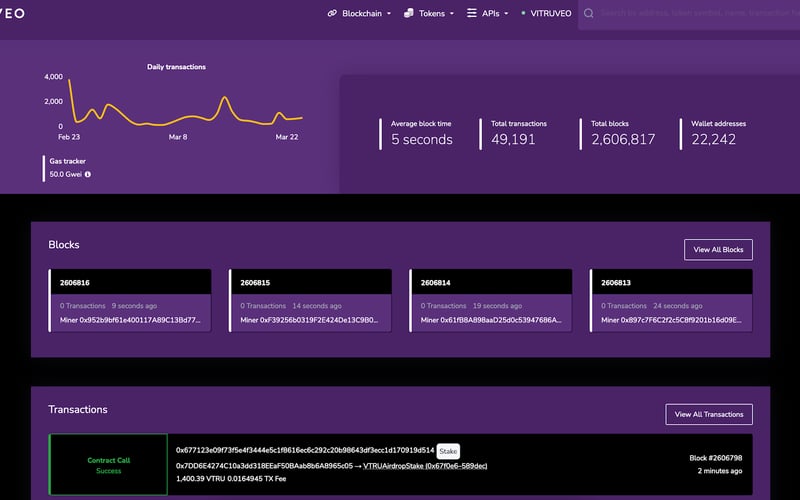Open miner 0x897c7F6C2f2c5C8f9201b16d09E address

coord(681,320)
